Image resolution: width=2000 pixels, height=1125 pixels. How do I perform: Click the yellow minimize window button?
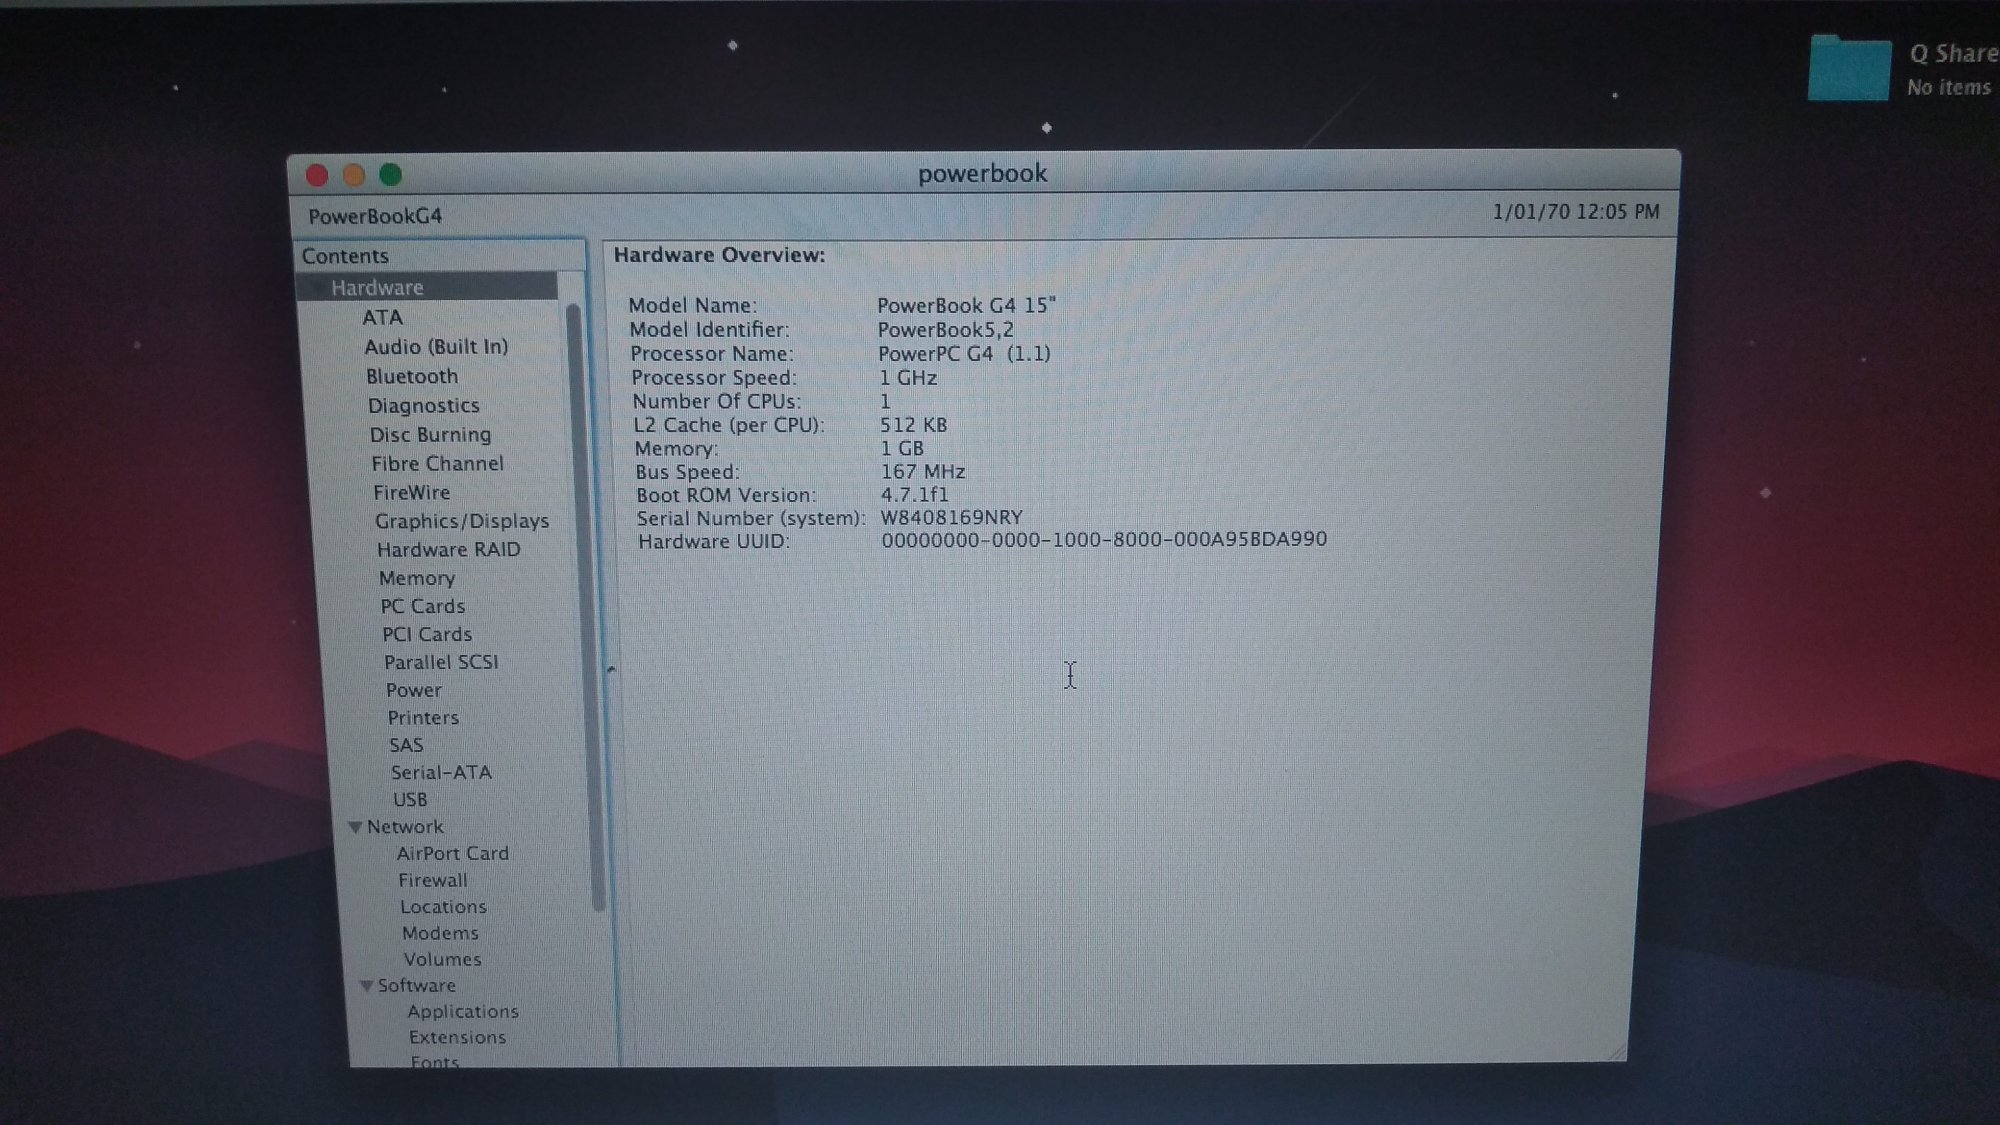(354, 176)
